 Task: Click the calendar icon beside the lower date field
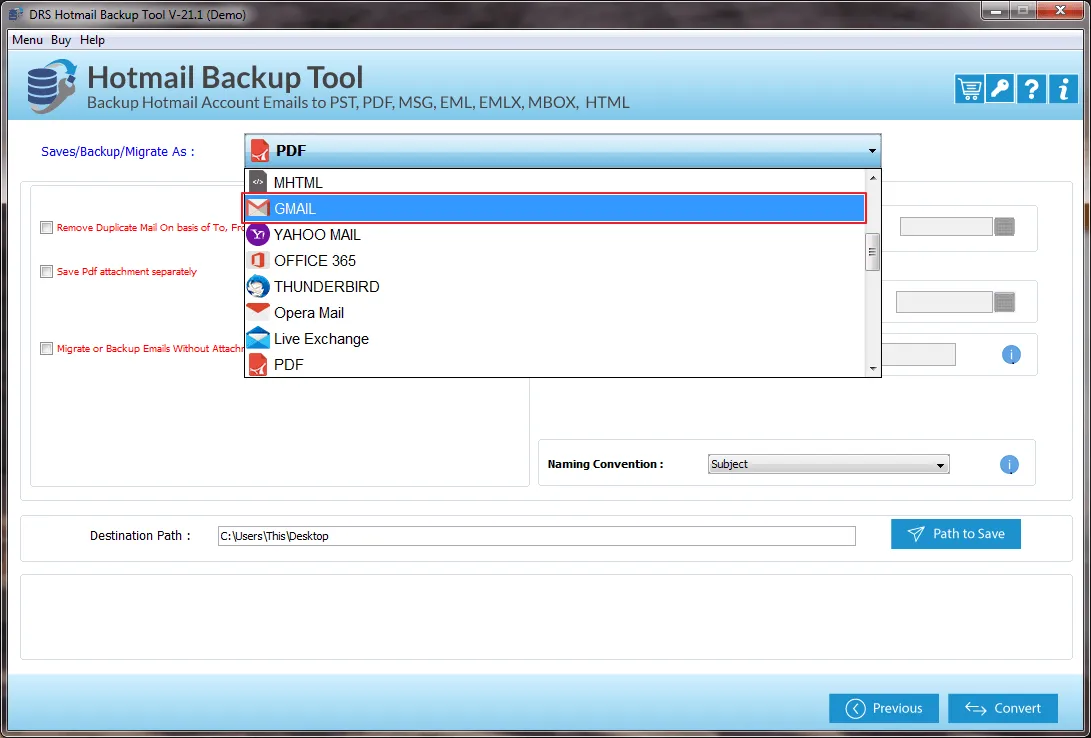point(1004,302)
